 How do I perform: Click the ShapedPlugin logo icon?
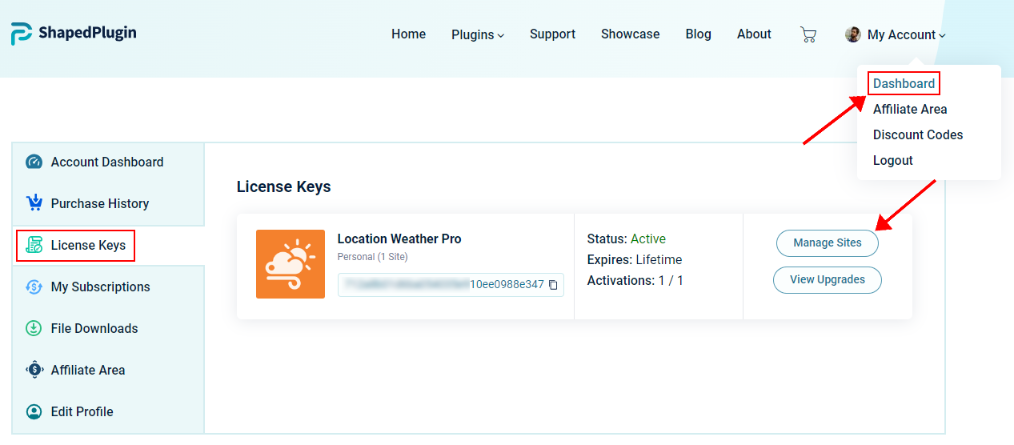point(21,34)
